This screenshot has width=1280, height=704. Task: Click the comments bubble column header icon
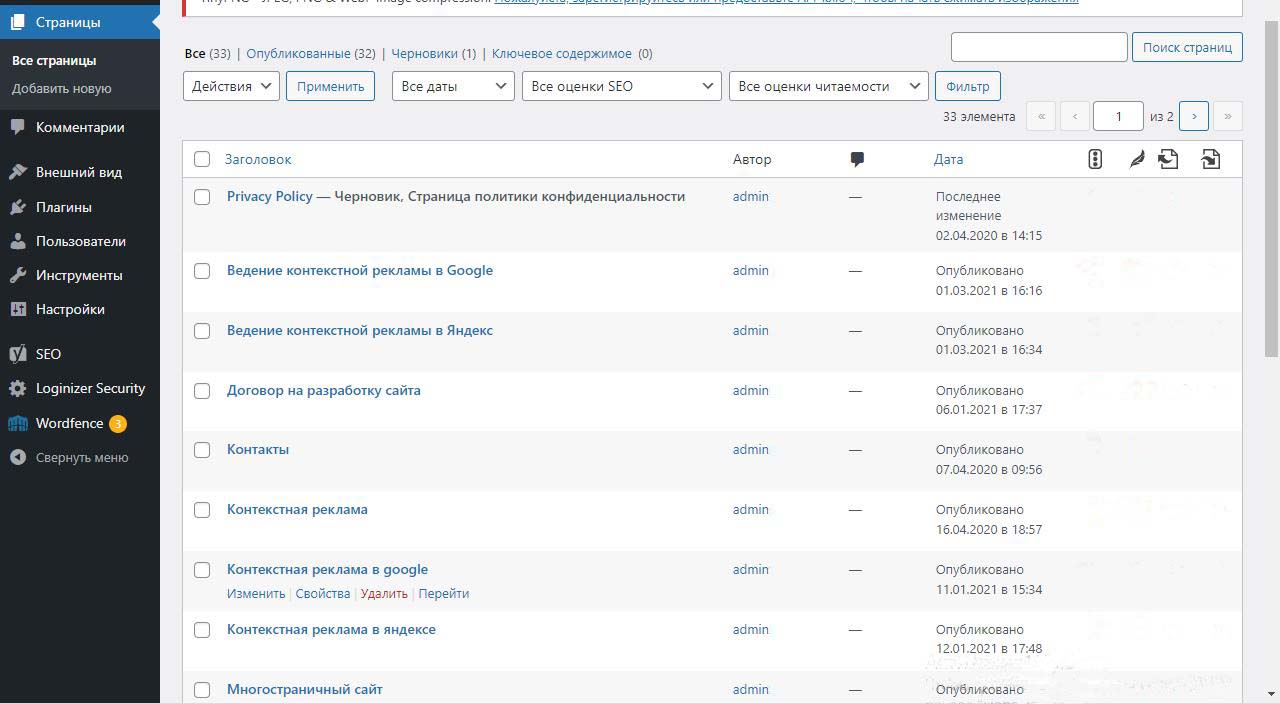(857, 159)
